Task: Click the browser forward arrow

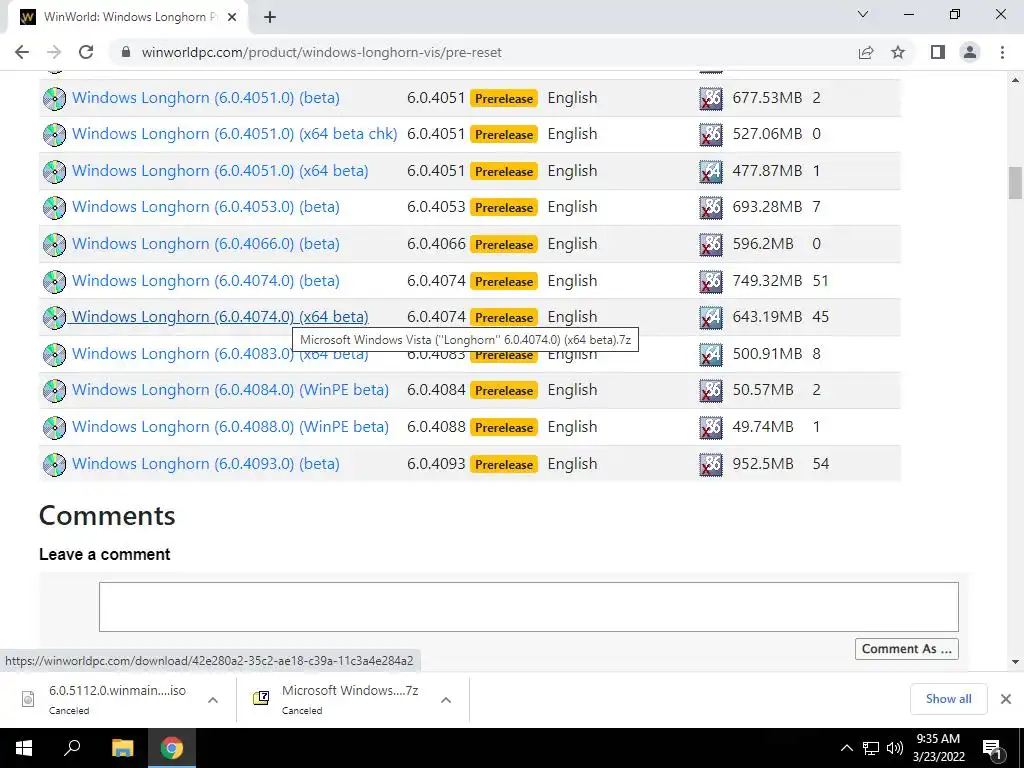Action: (54, 52)
